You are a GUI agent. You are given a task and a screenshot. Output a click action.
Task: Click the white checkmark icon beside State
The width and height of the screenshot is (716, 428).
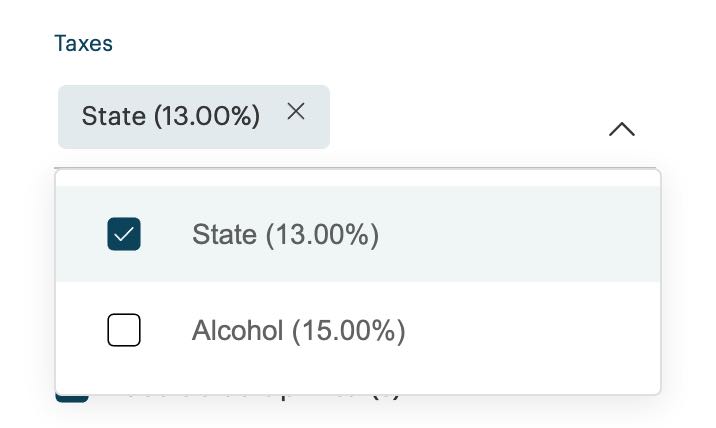click(124, 234)
